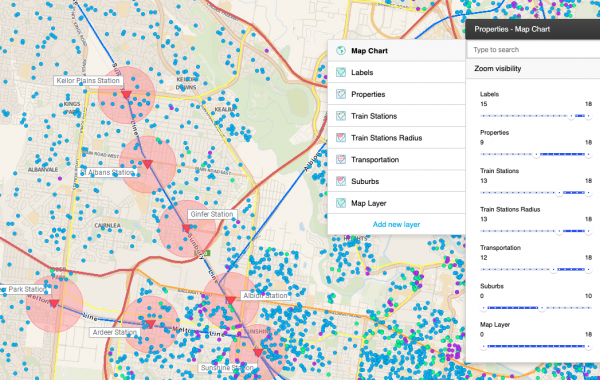Screen dimensions: 600x380
Task: Collapse the Zoom visibility section header
Action: click(x=533, y=69)
